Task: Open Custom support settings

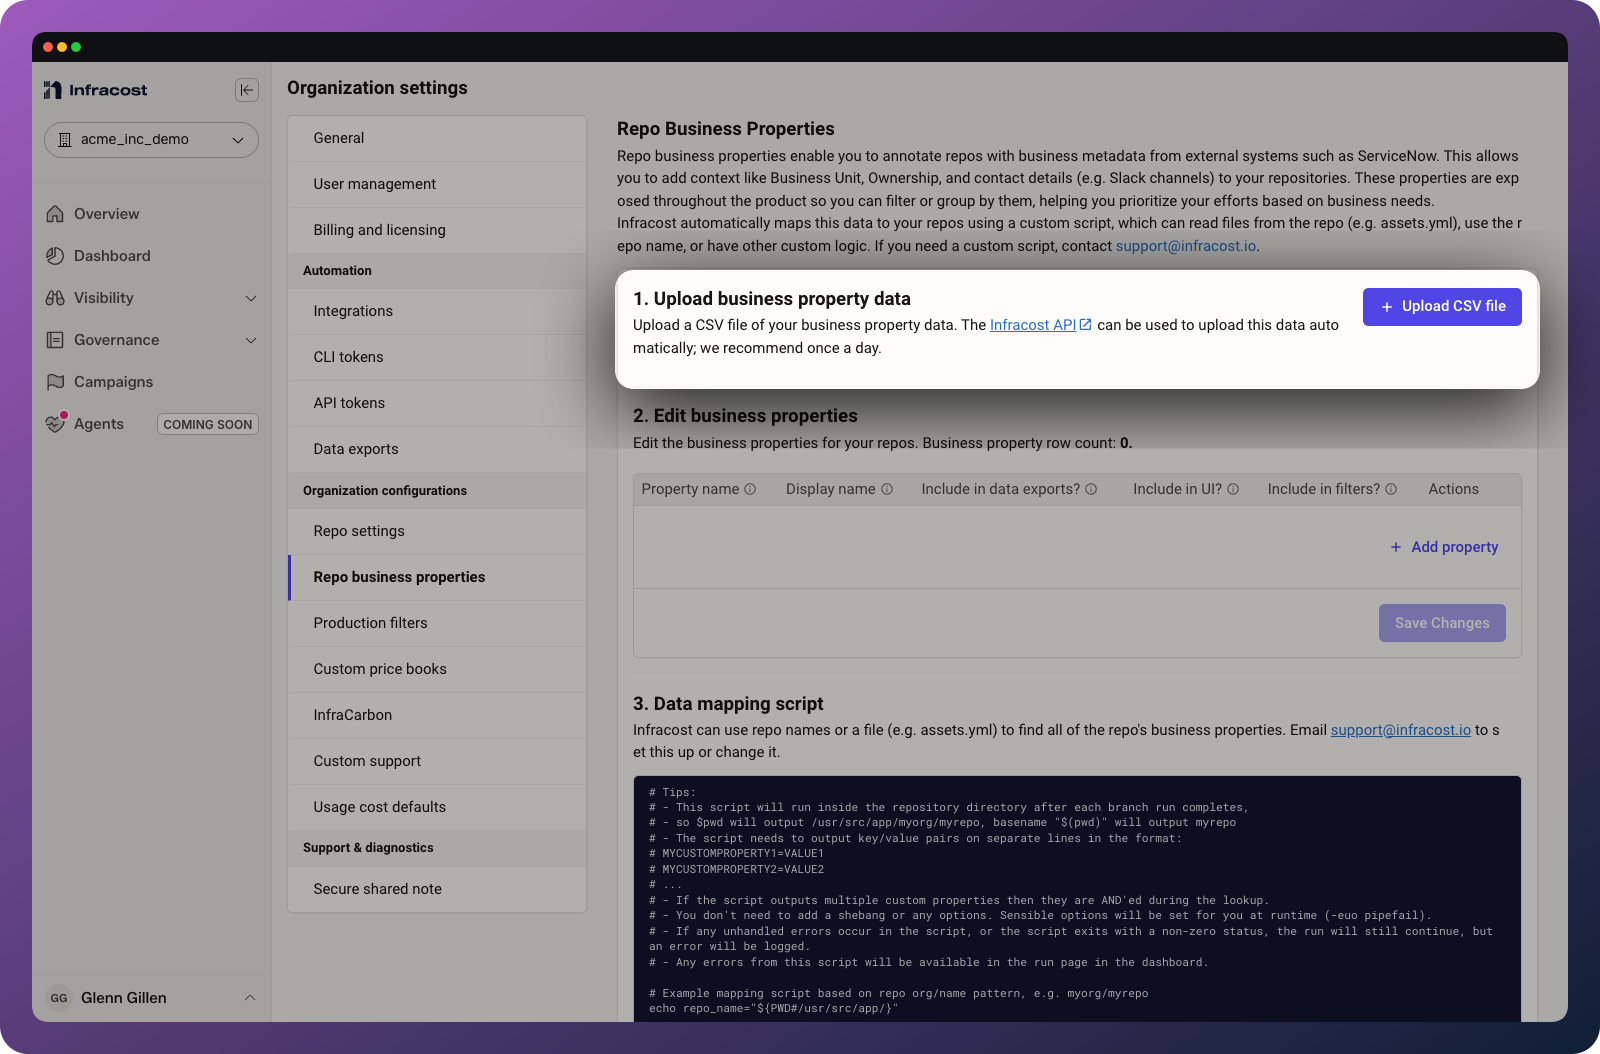Action: pyautogui.click(x=437, y=761)
